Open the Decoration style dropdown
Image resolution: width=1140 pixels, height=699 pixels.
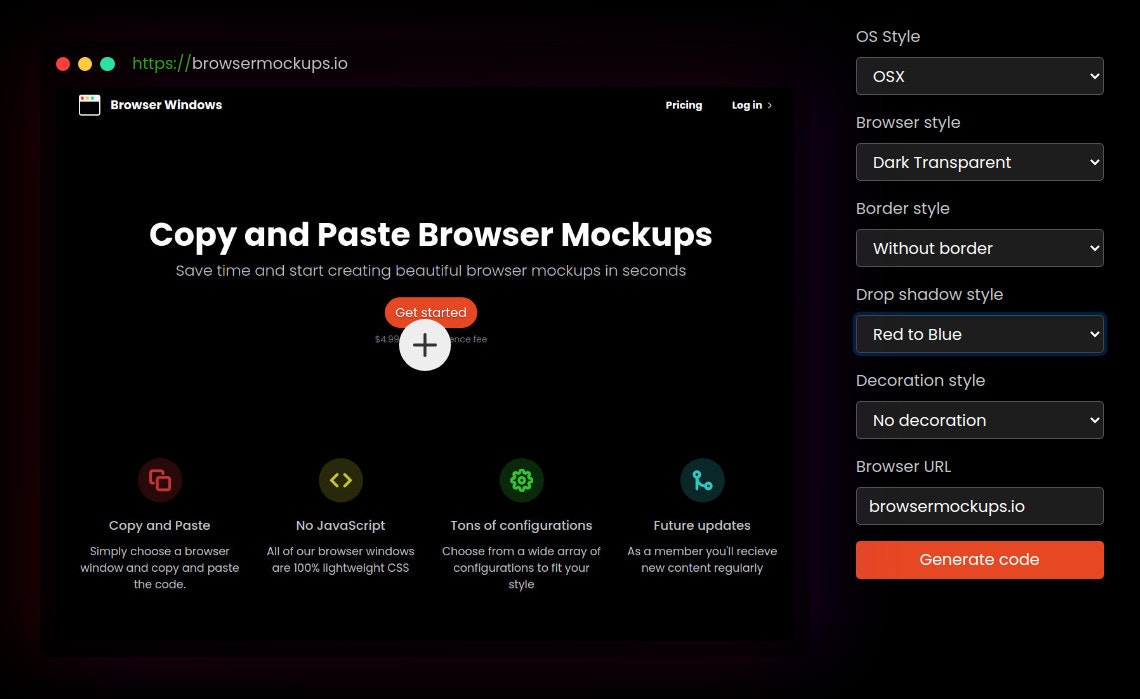tap(979, 420)
